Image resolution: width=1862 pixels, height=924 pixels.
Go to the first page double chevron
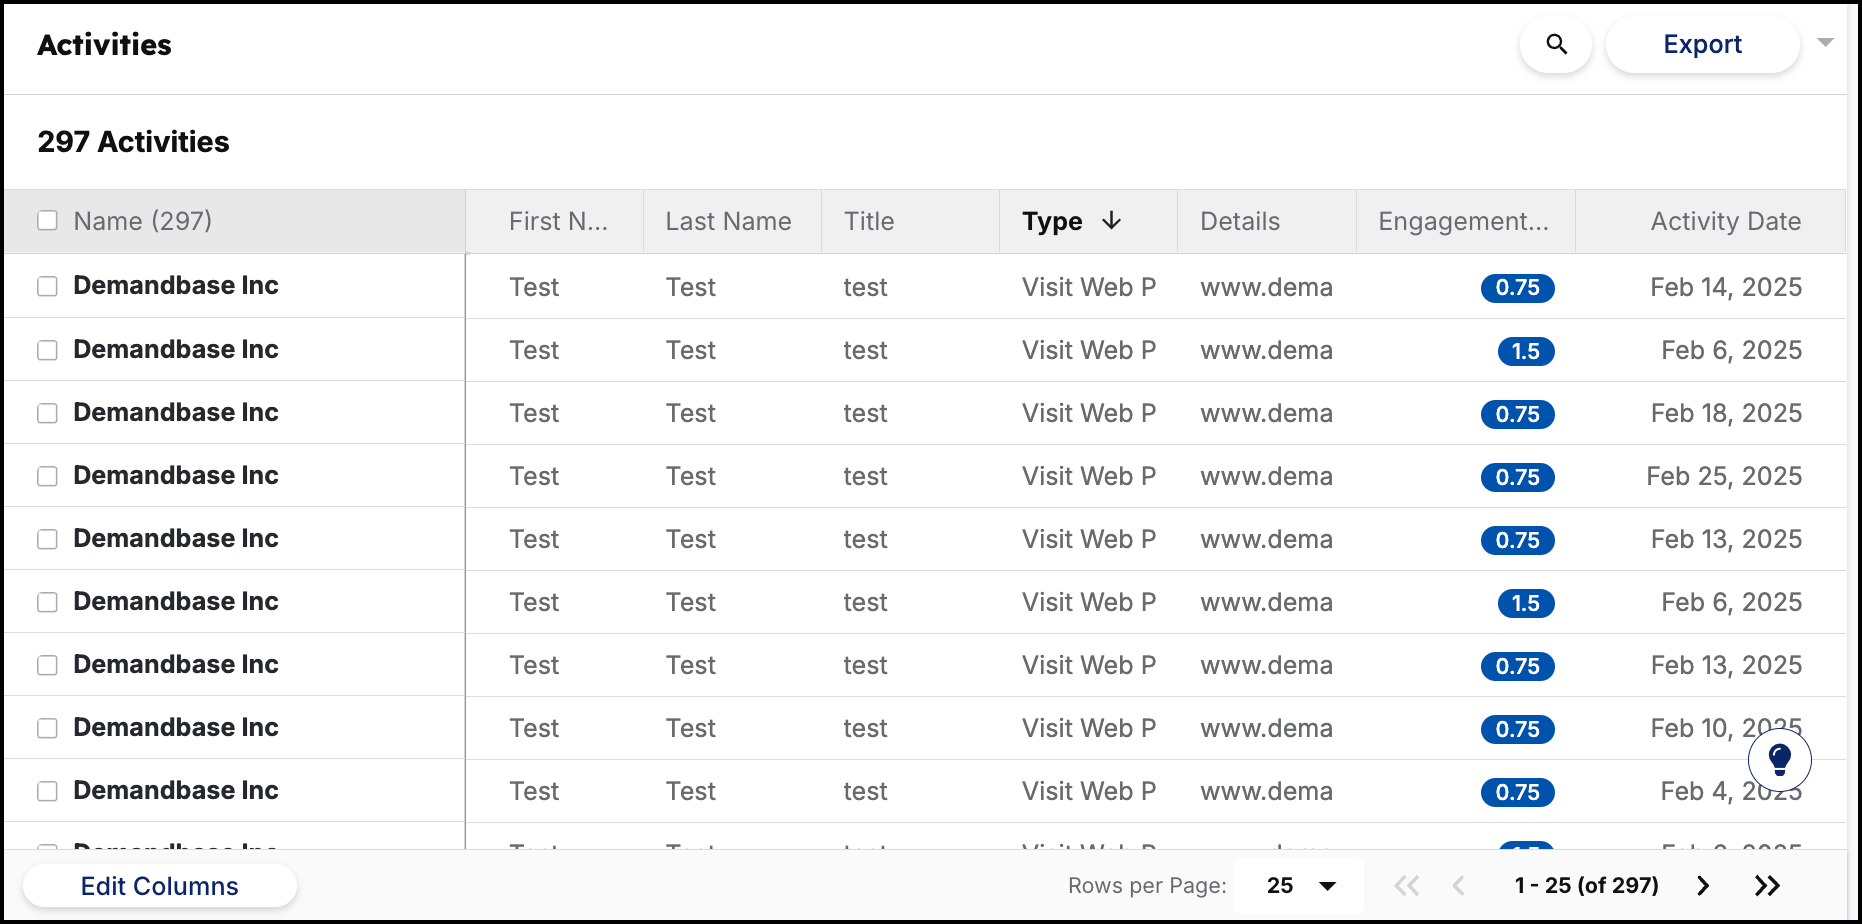pyautogui.click(x=1407, y=886)
